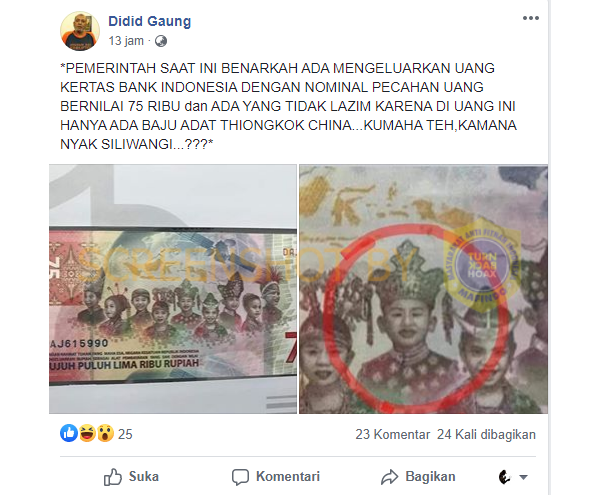Screen dimensions: 600x495
Task: View the 23 Komentar comments
Action: (393, 435)
